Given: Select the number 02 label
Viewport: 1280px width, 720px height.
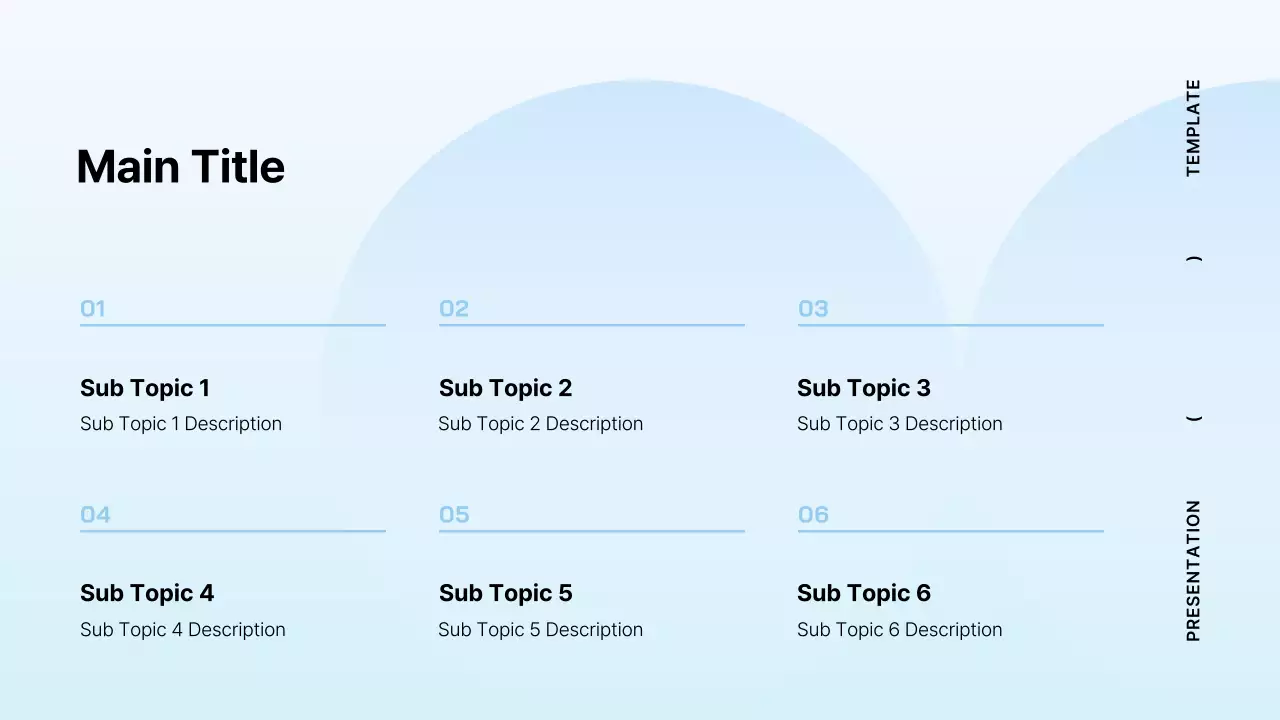Looking at the screenshot, I should point(454,309).
